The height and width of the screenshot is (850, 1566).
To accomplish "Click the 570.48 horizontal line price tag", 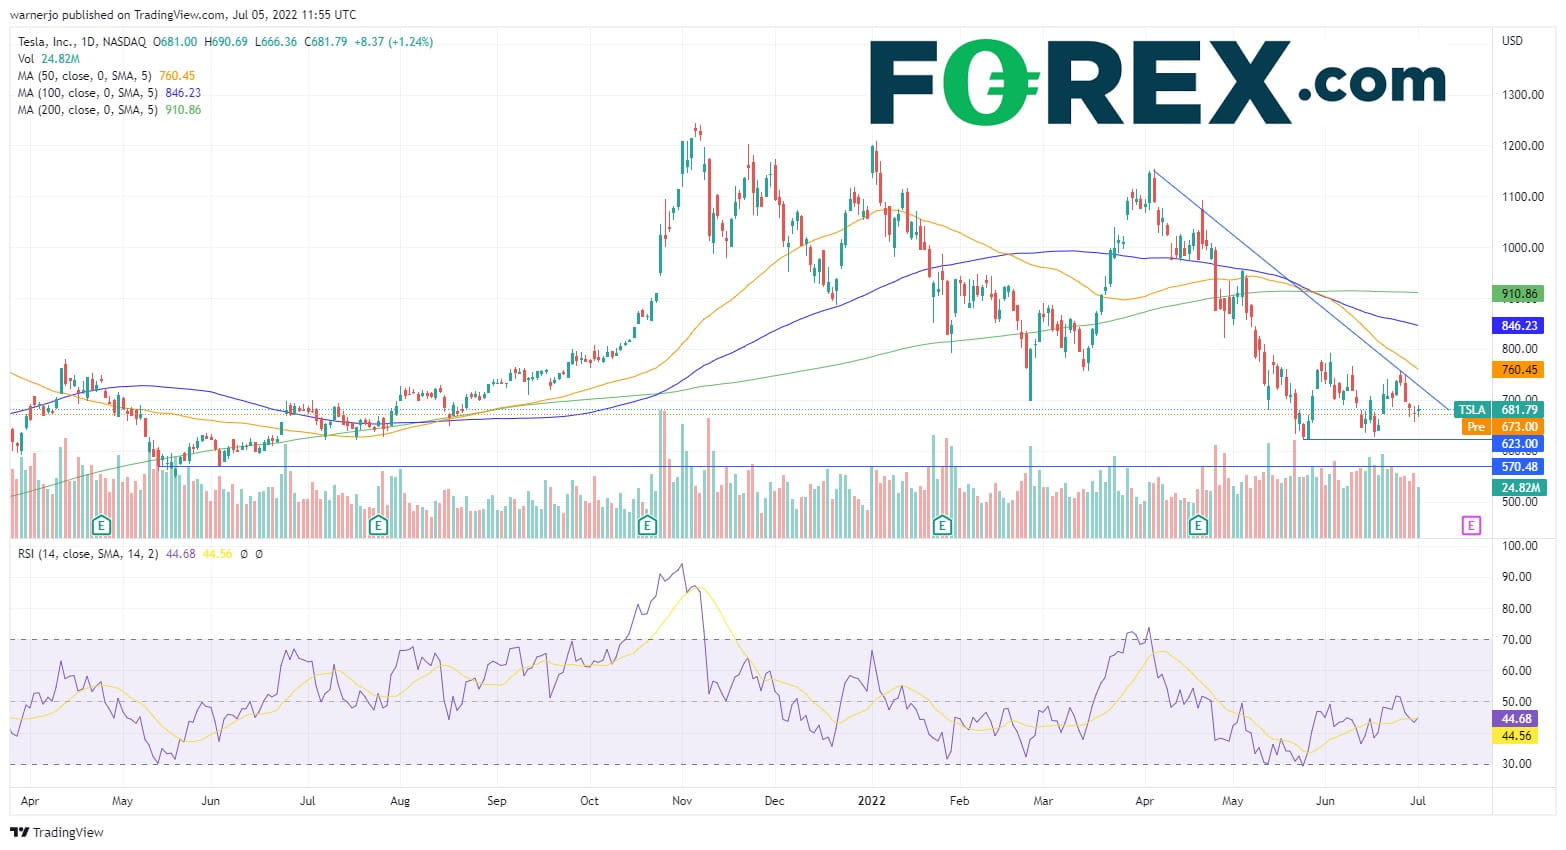I will (1518, 467).
